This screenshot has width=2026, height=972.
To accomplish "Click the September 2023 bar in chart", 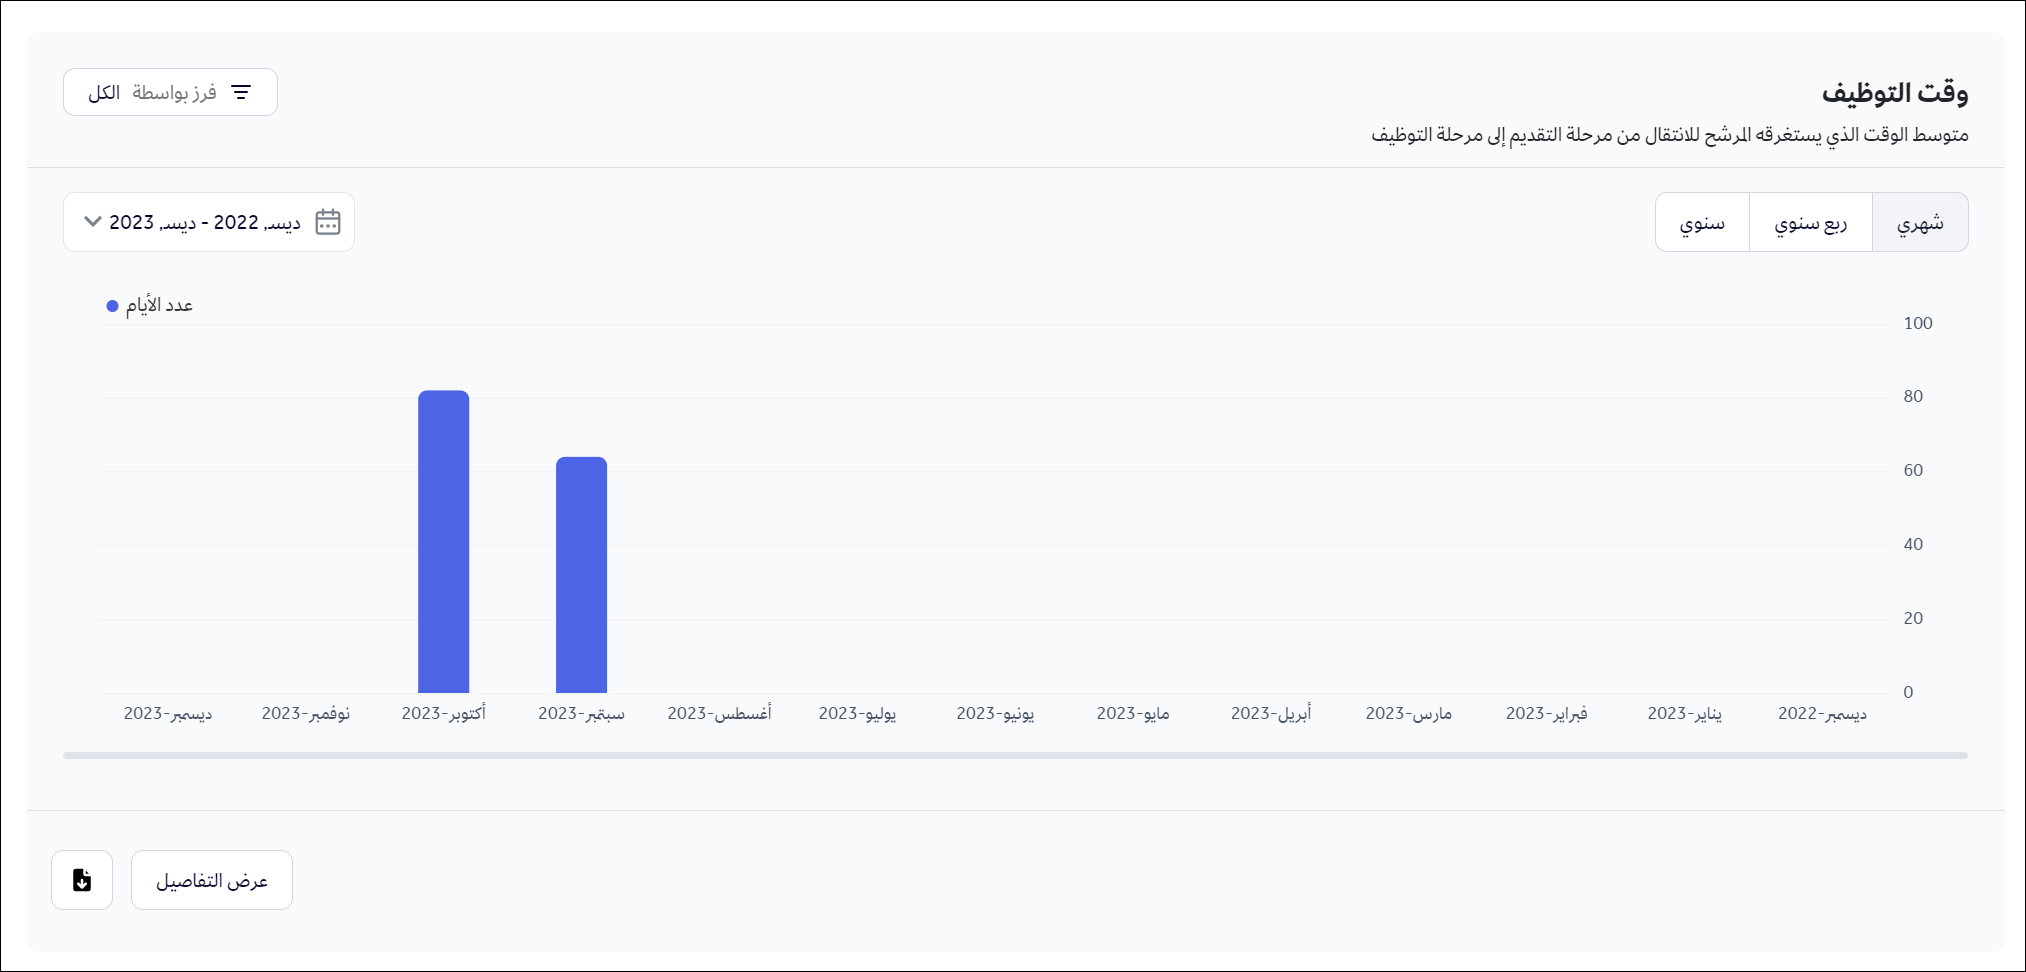I will coord(582,575).
